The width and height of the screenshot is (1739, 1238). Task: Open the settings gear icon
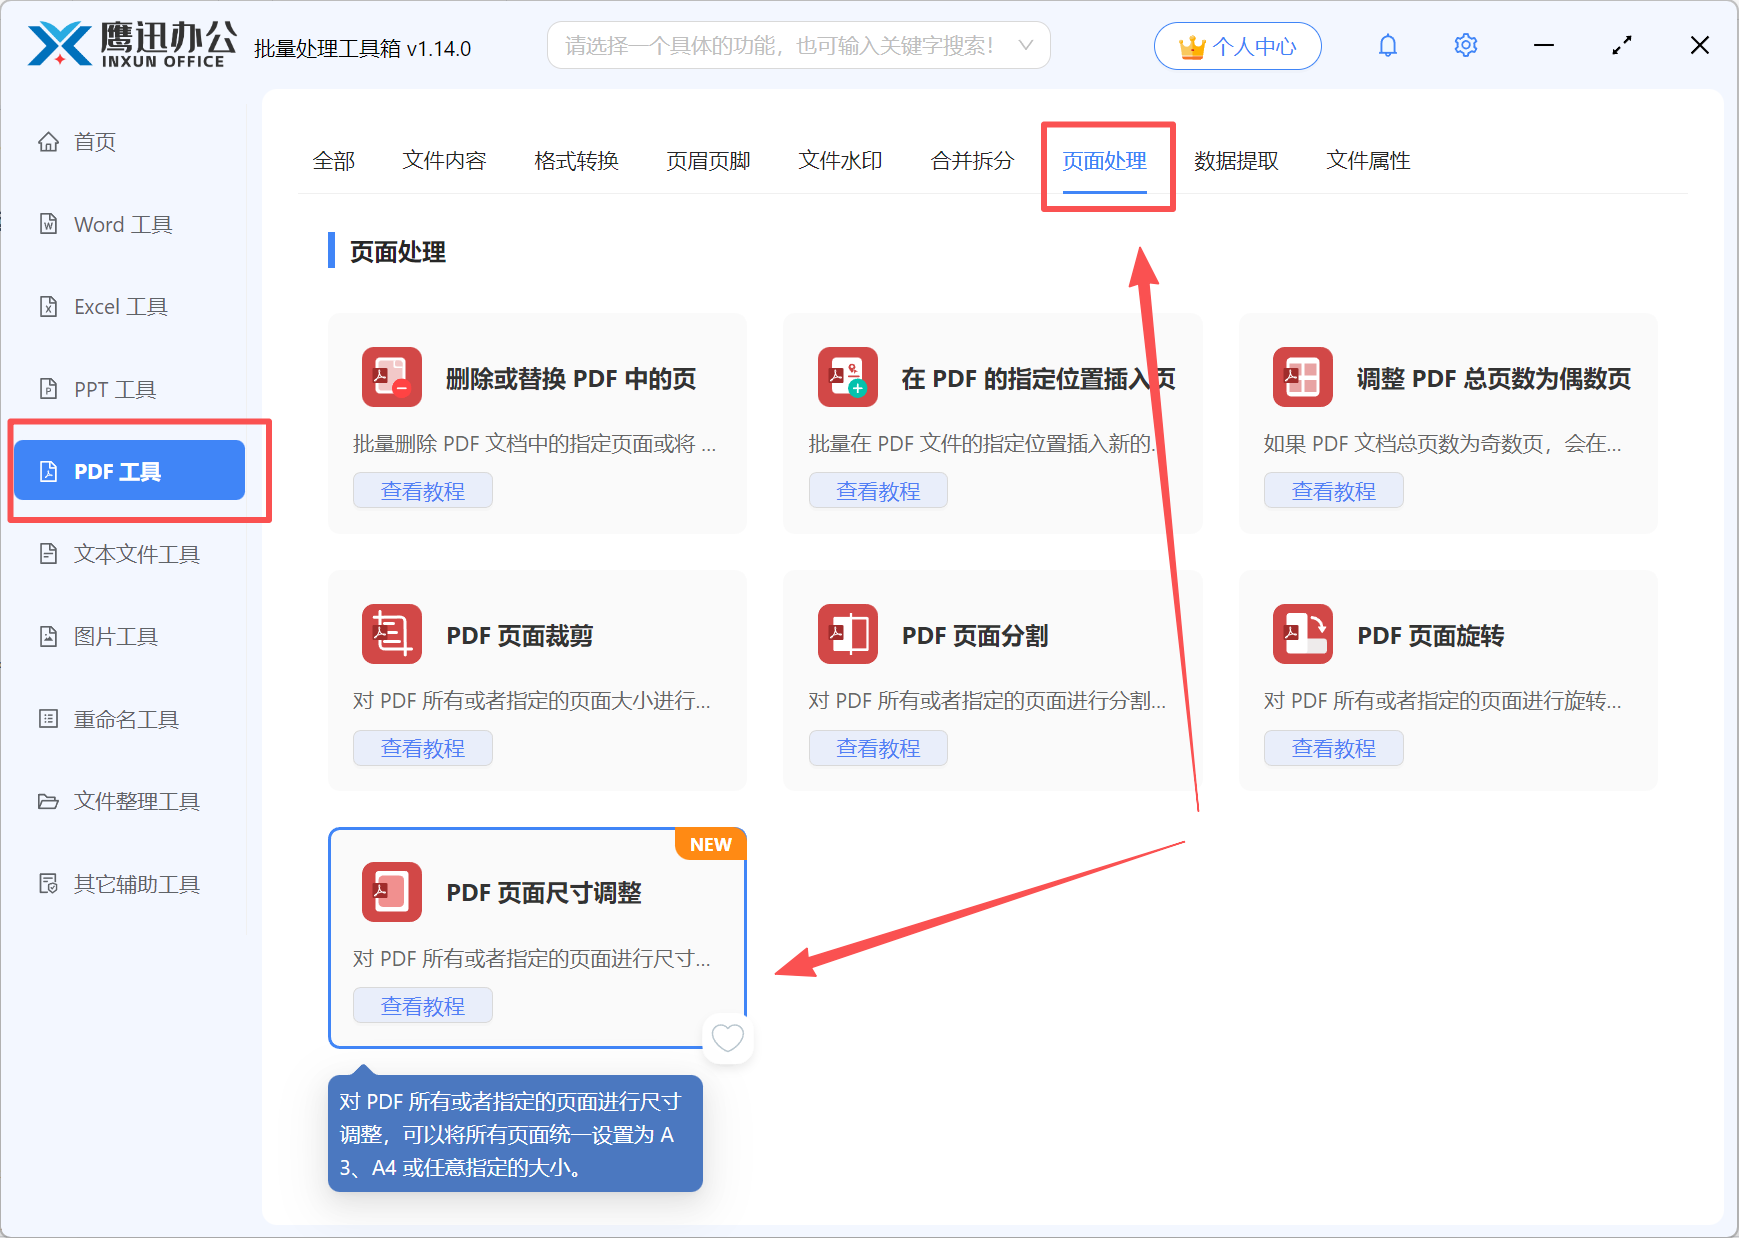coord(1465,45)
